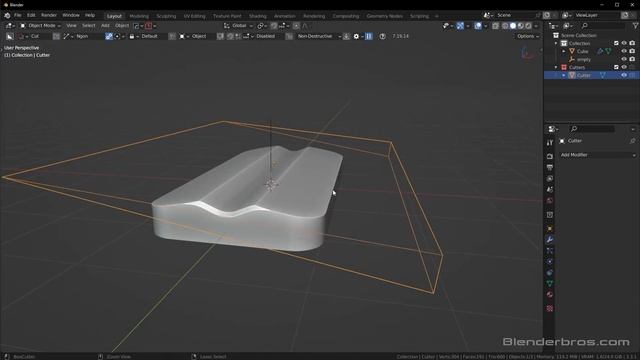
Task: Open the Particles properties tab
Action: click(550, 251)
